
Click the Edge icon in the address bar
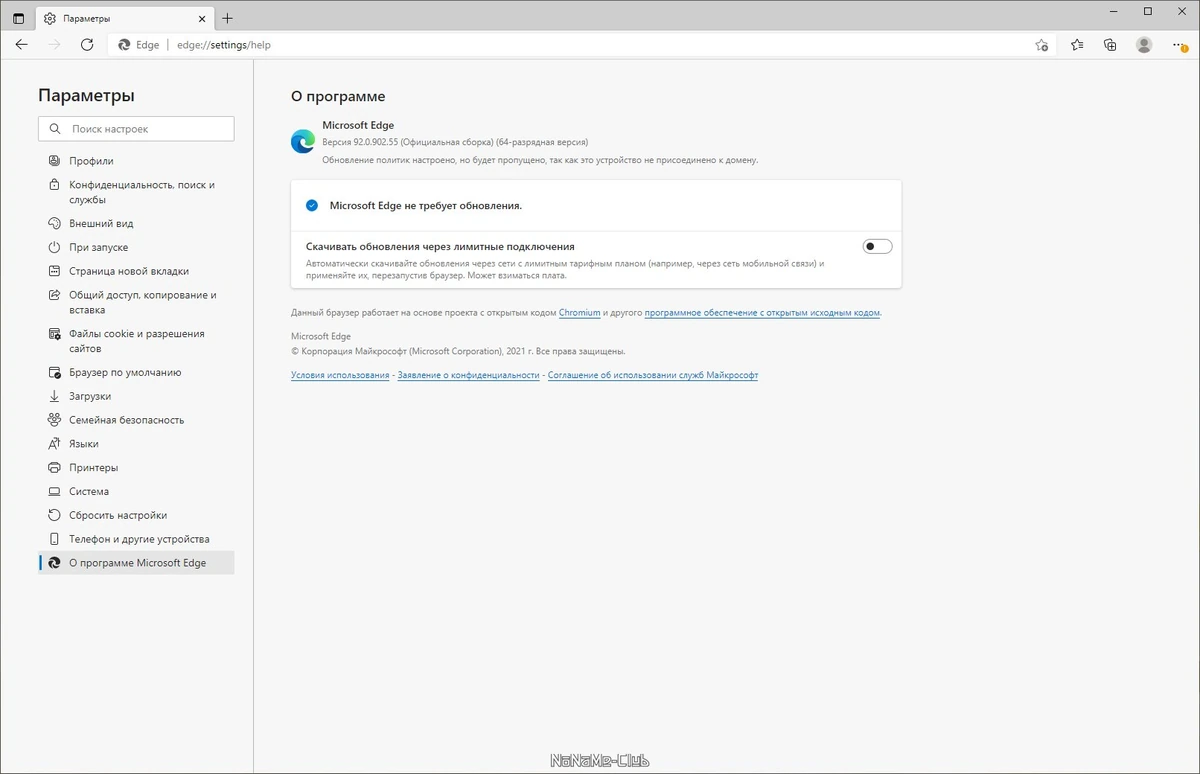pyautogui.click(x=124, y=45)
